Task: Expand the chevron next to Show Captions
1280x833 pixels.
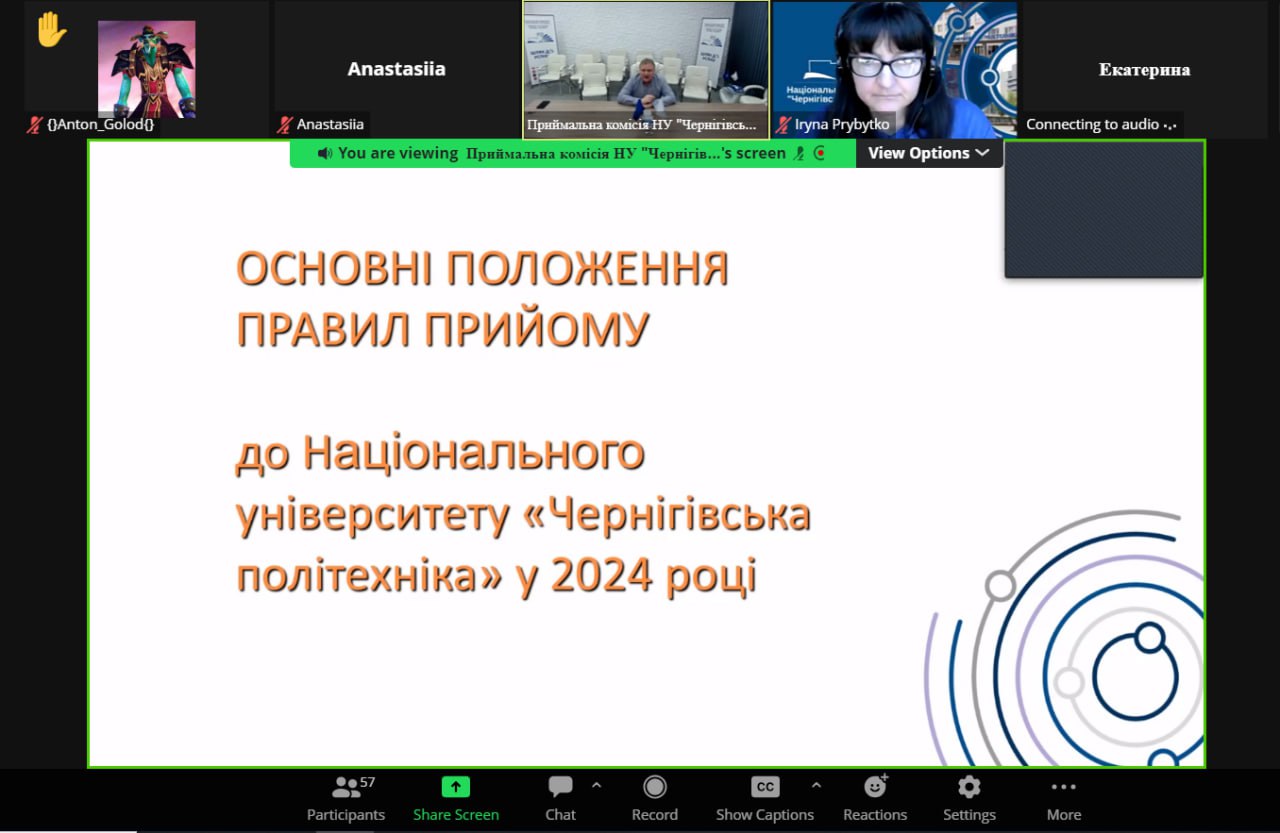Action: click(x=816, y=785)
